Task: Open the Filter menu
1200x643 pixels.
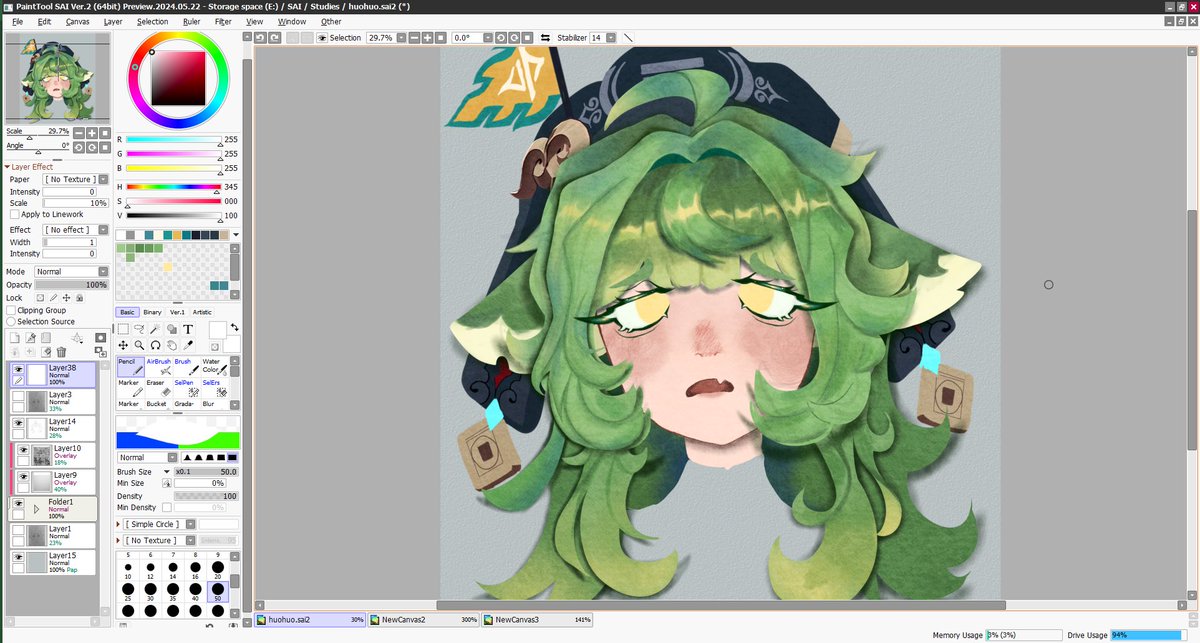Action: coord(223,21)
